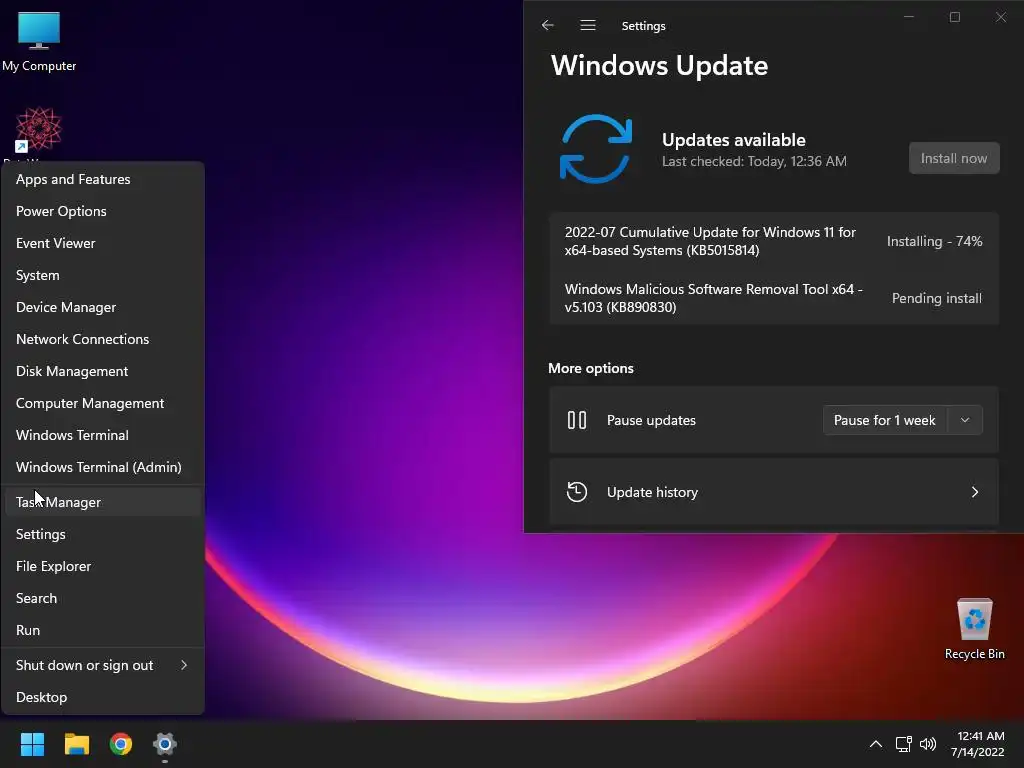
Task: Open Disk Management from the menu
Action: pyautogui.click(x=103, y=371)
